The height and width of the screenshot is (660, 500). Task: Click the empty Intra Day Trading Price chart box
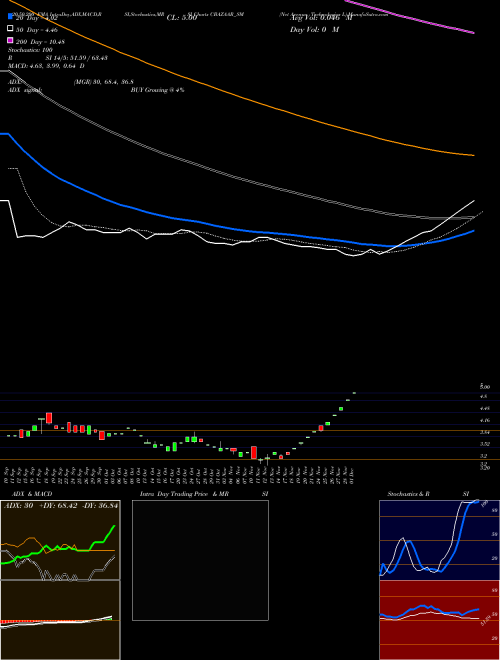[x=200, y=560]
